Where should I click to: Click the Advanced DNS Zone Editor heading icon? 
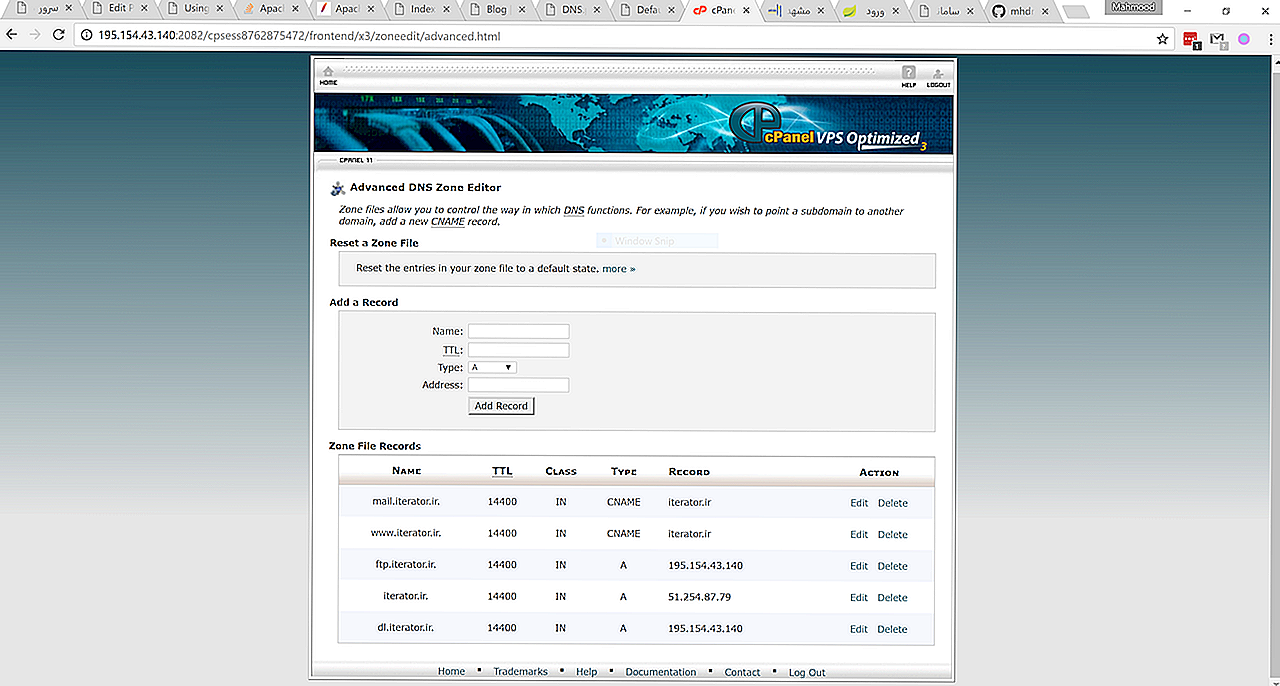pyautogui.click(x=337, y=188)
